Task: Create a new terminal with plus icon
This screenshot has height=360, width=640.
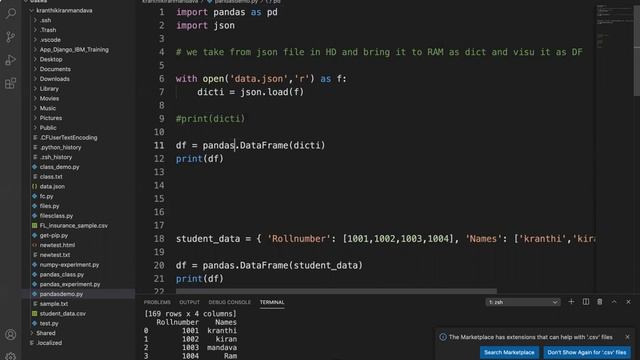Action: (571, 302)
